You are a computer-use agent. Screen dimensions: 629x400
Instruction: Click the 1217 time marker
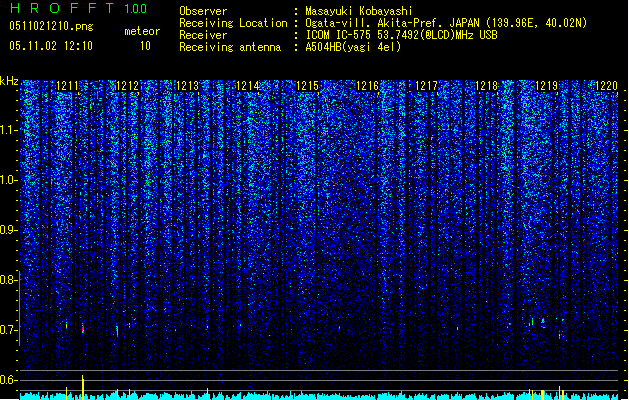click(426, 86)
